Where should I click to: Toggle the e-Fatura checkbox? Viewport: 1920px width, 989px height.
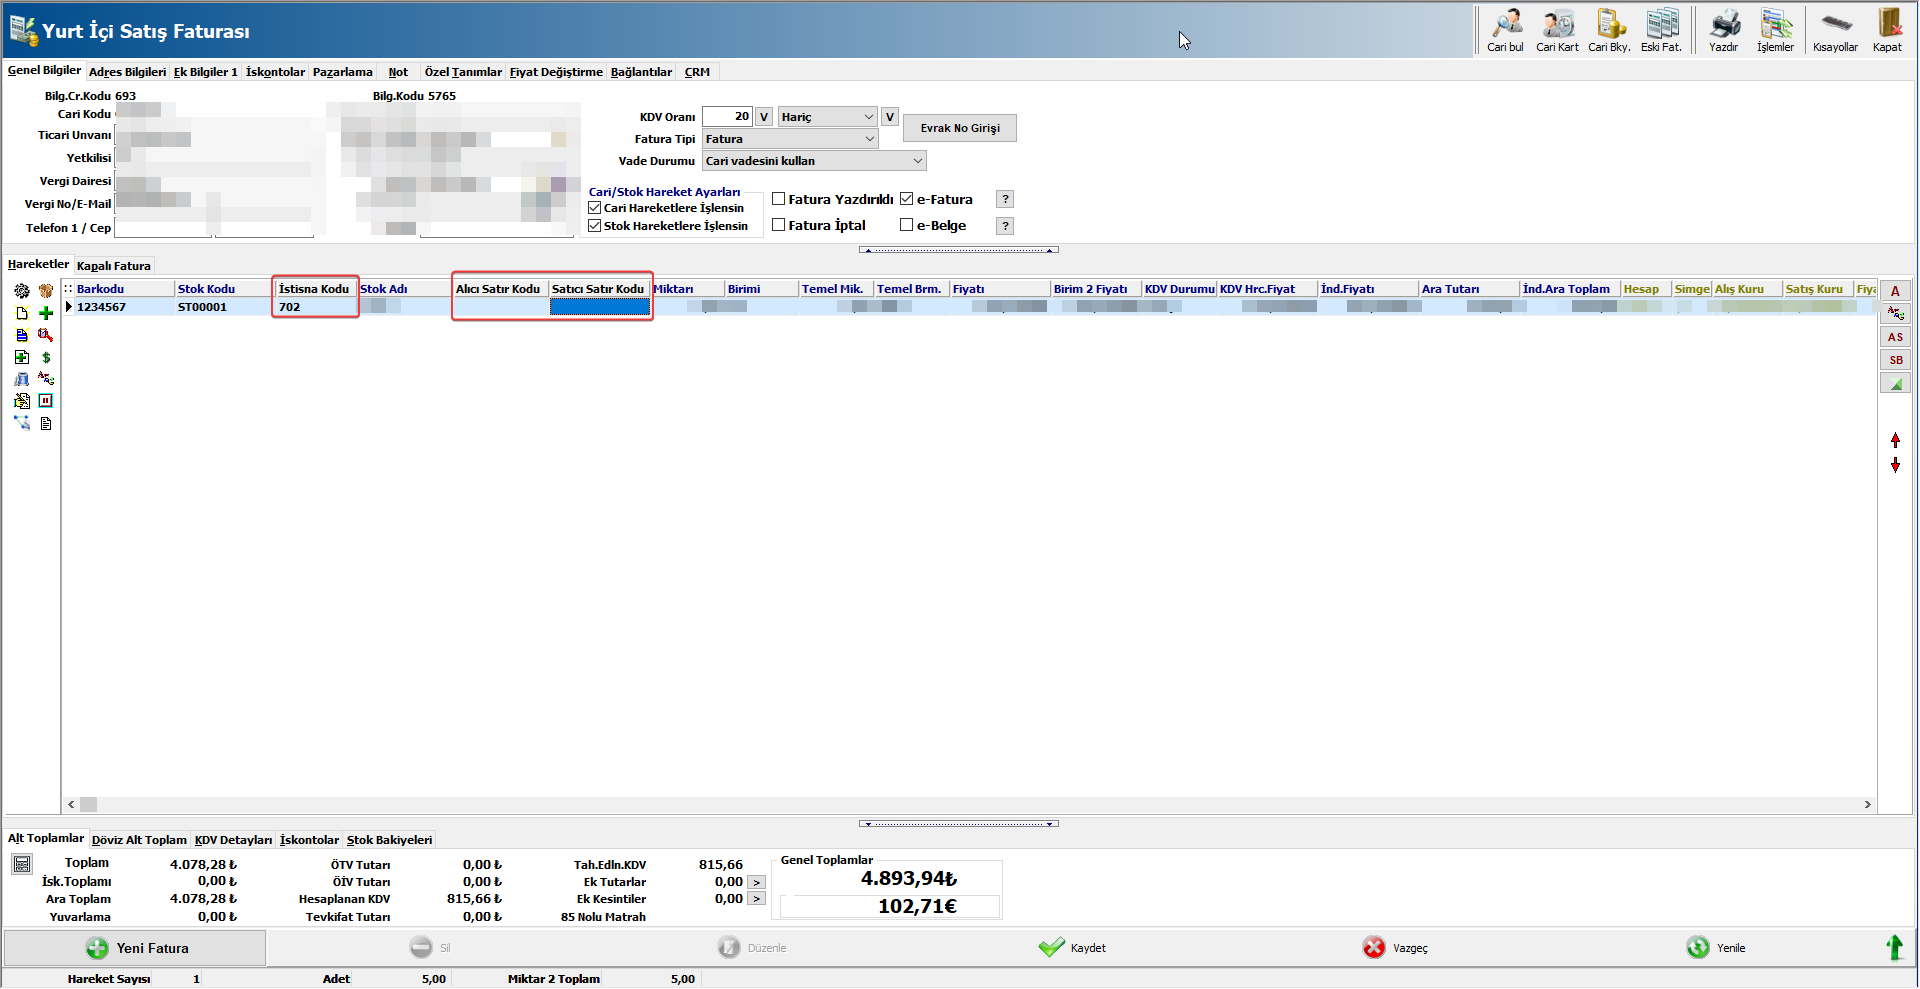[x=907, y=199]
